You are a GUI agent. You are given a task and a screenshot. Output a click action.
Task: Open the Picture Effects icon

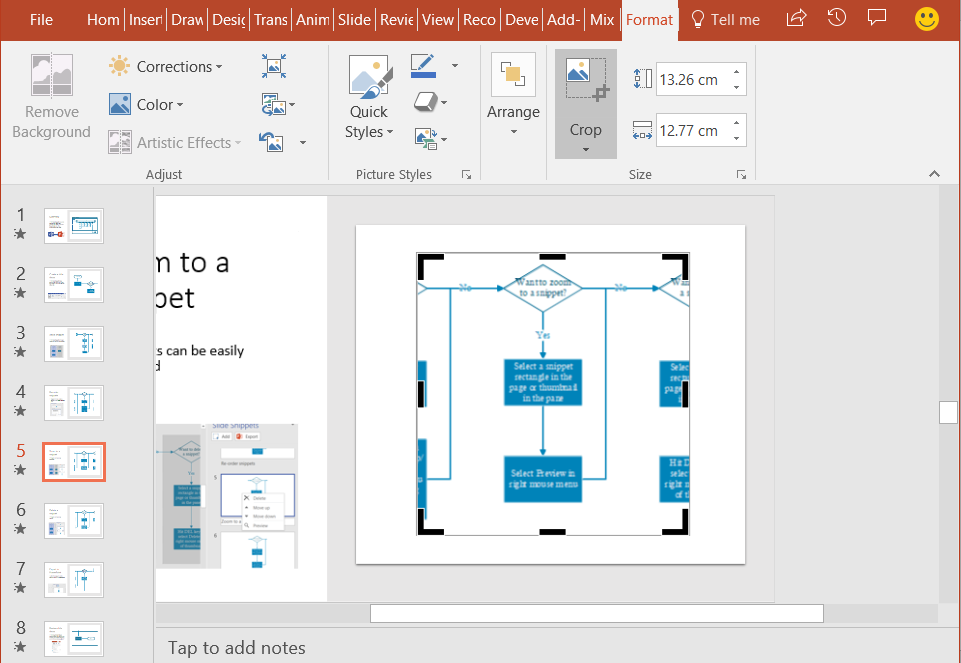(x=427, y=102)
